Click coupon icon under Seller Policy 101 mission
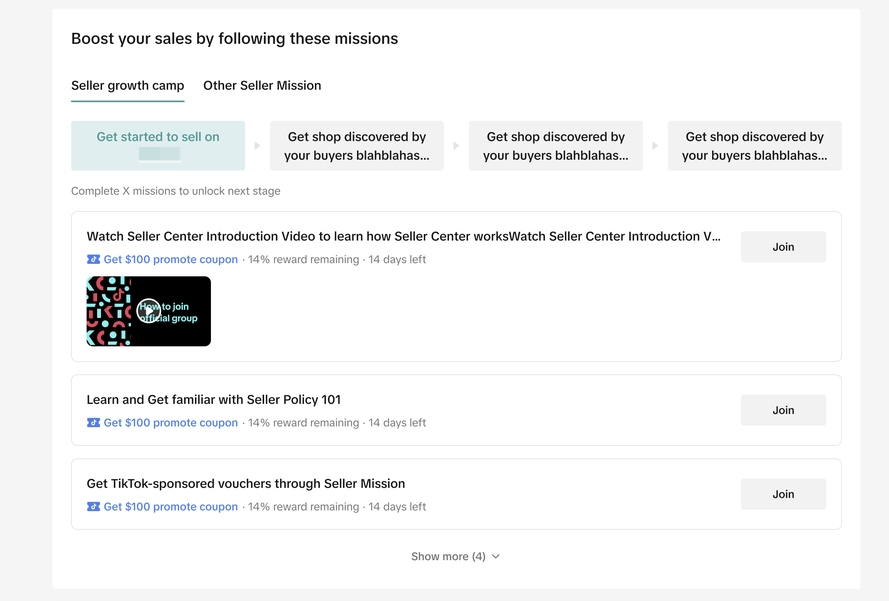This screenshot has width=889, height=601. pyautogui.click(x=94, y=423)
